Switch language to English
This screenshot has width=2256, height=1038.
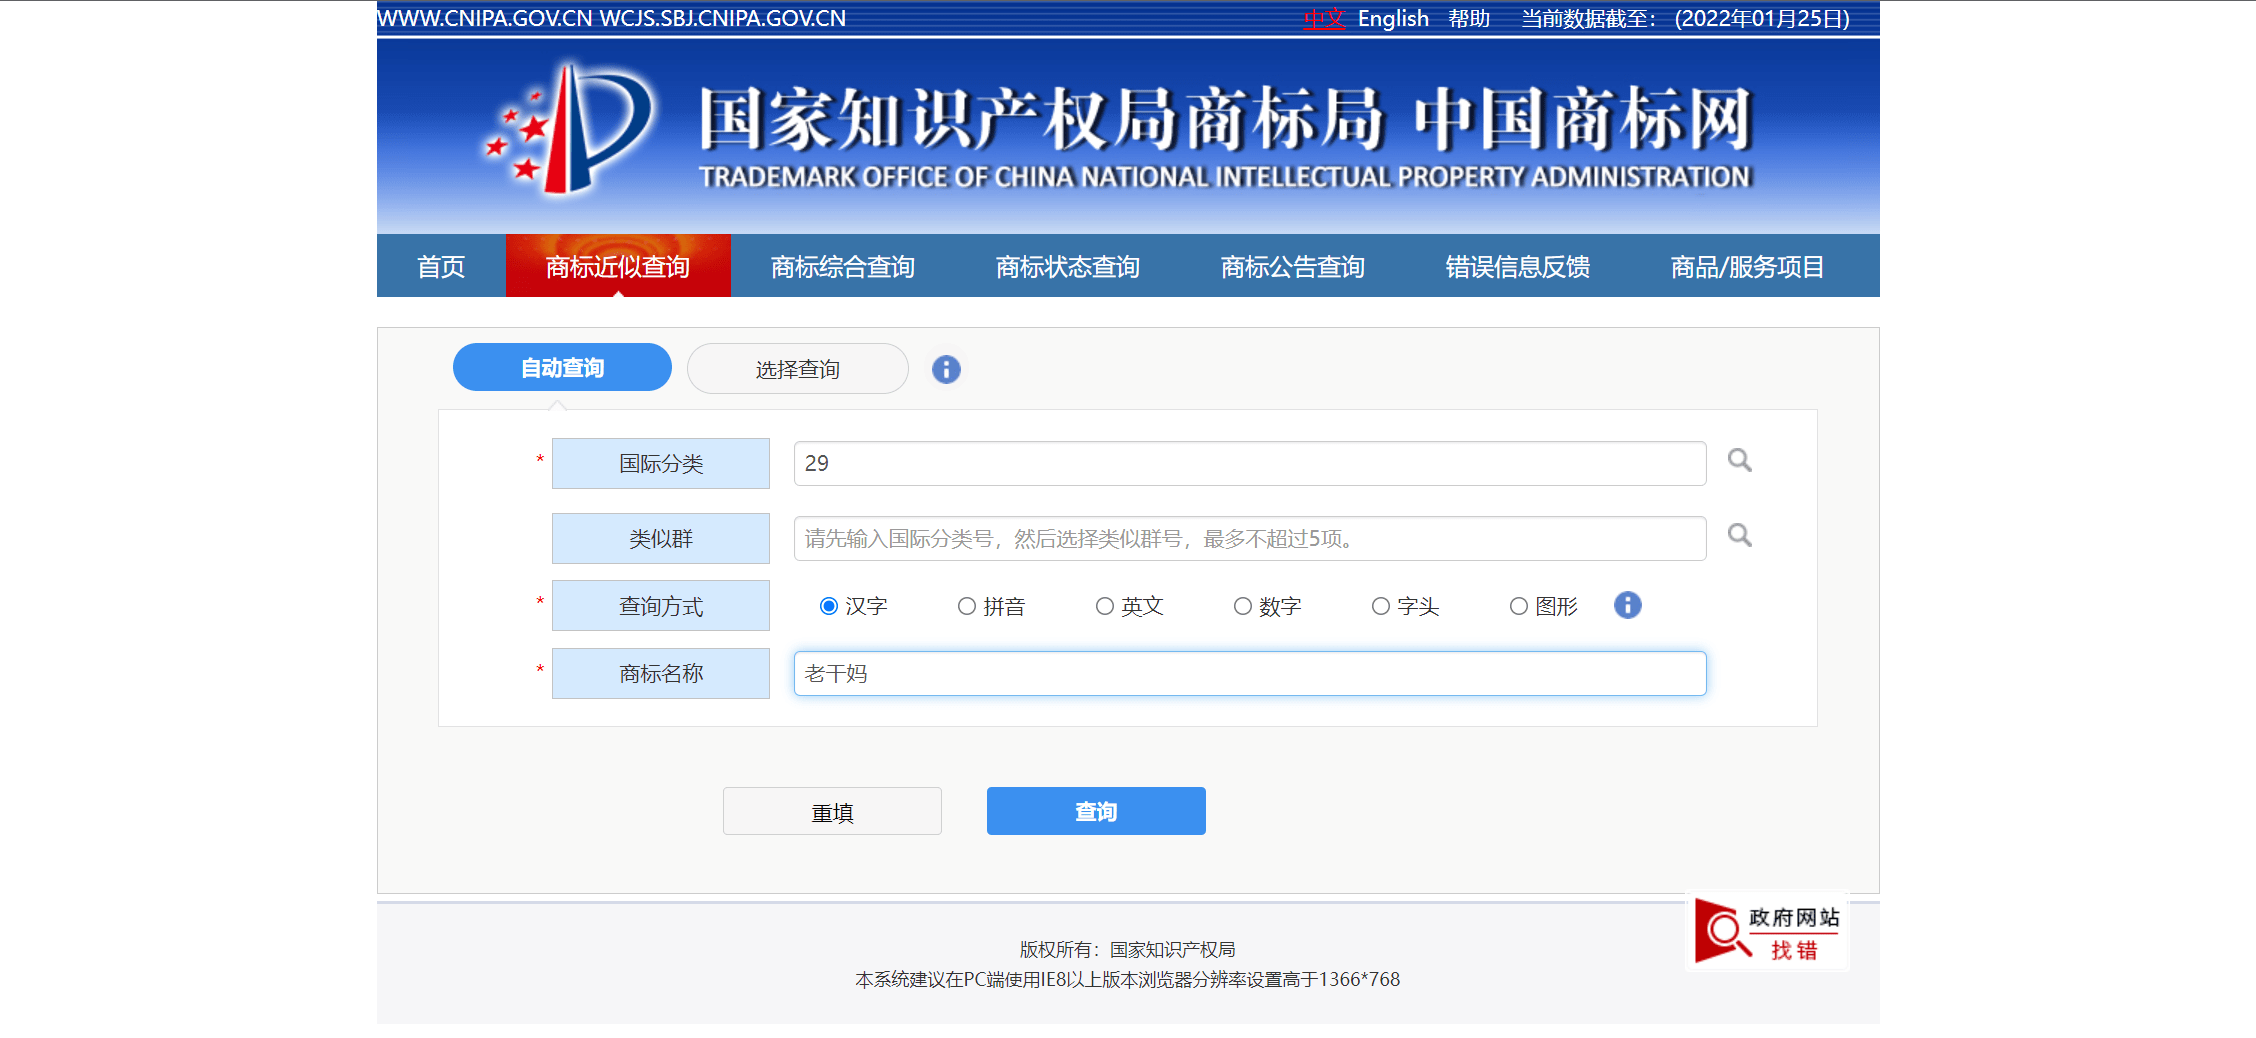(x=1393, y=18)
